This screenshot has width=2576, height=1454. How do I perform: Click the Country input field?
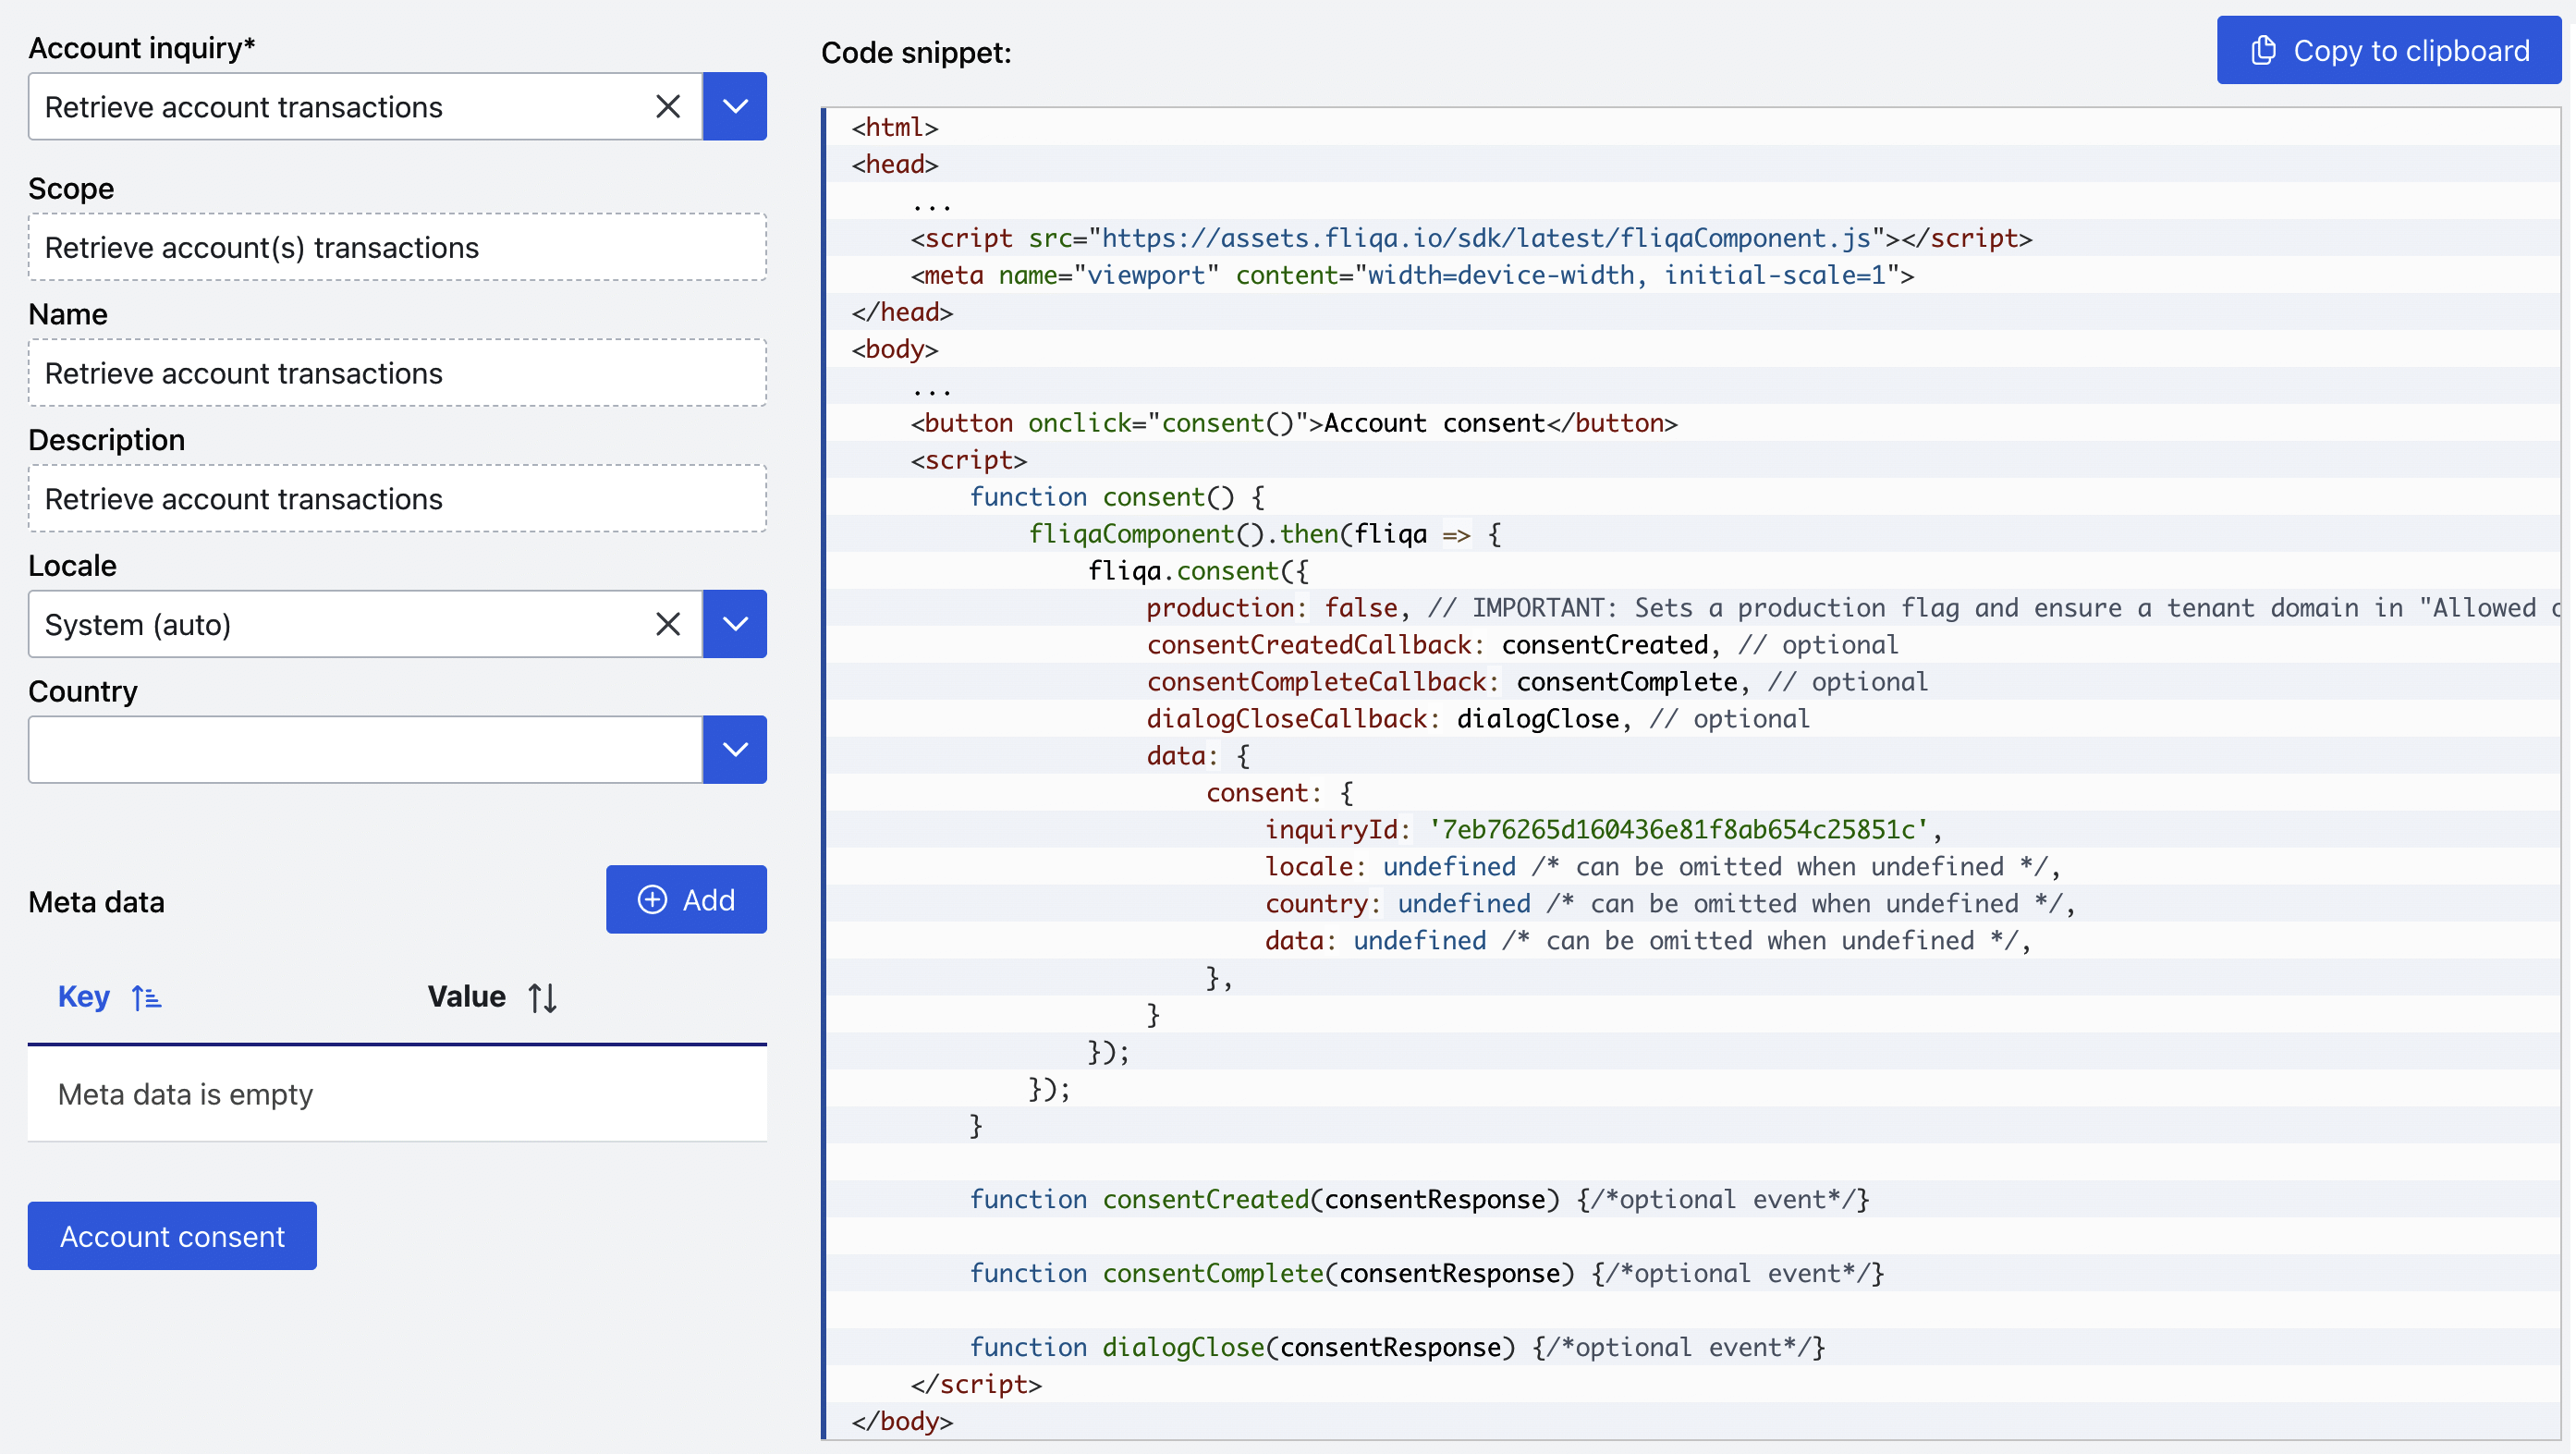(366, 749)
